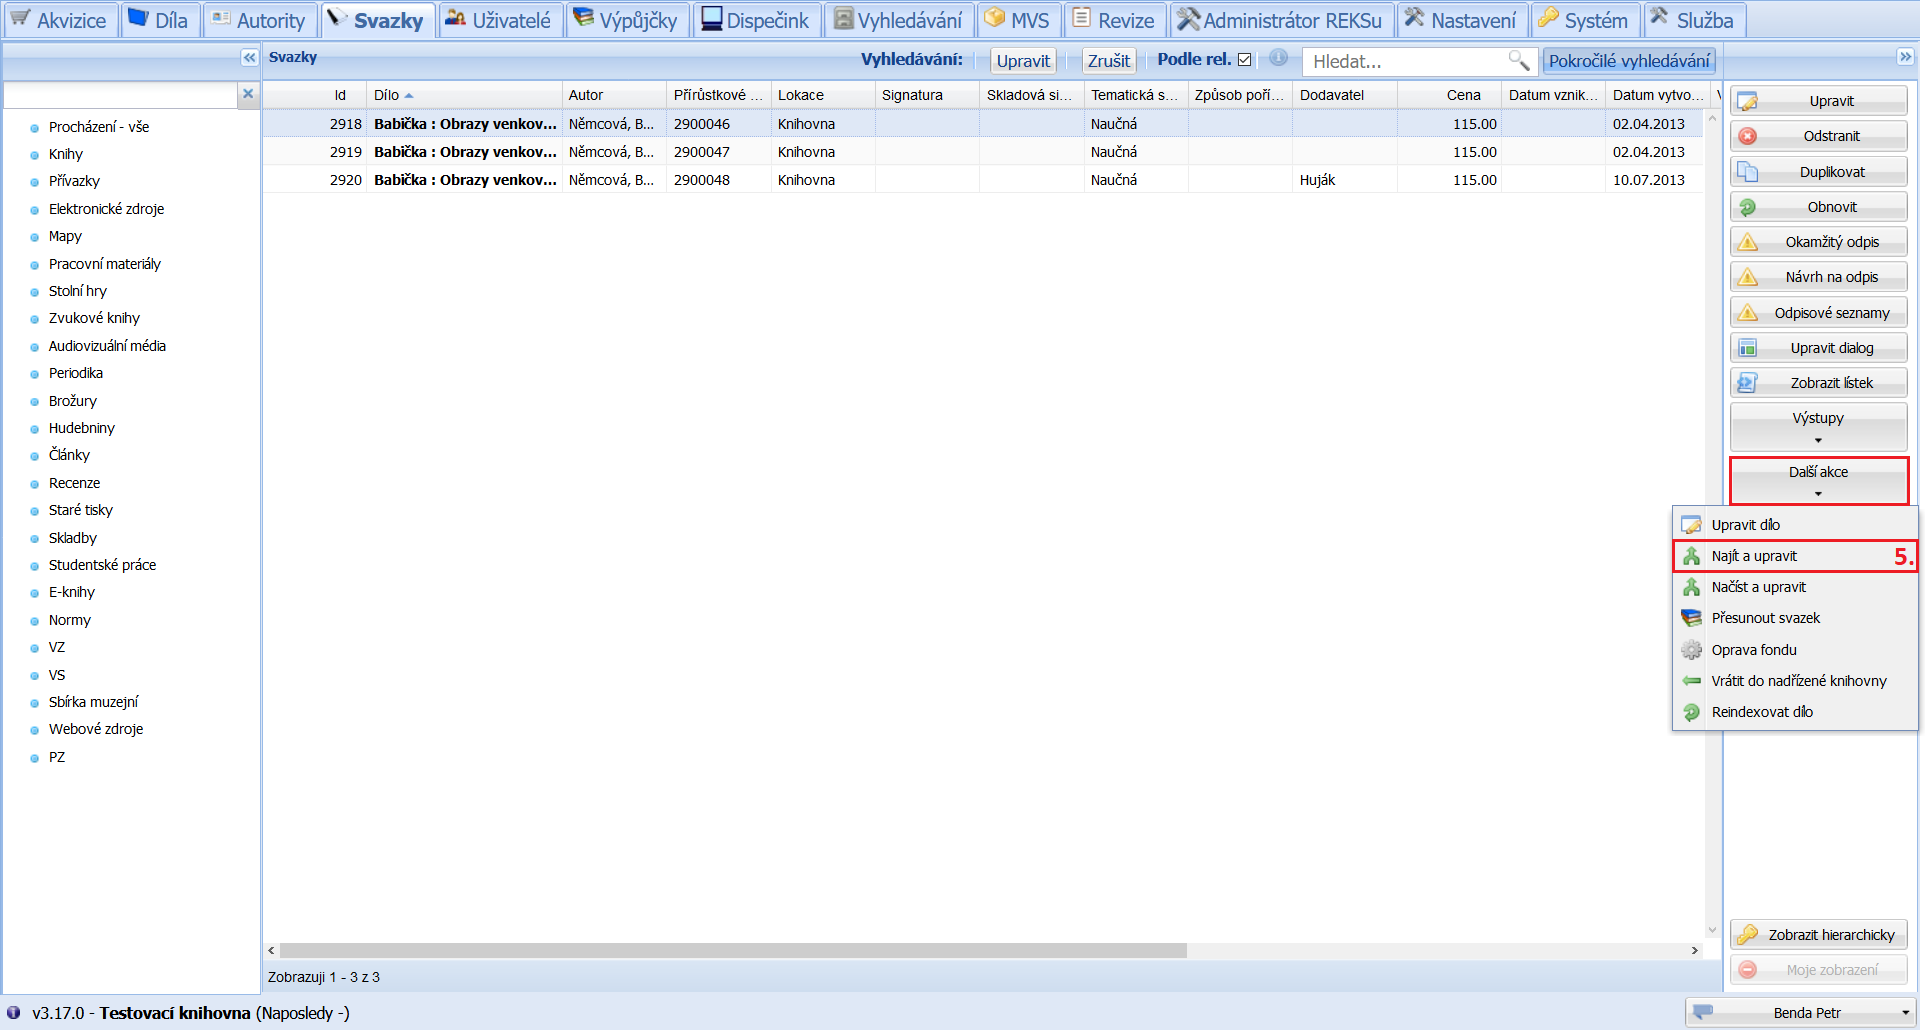Toggle the Podle rel. checkbox
1925x1030 pixels.
(1245, 60)
